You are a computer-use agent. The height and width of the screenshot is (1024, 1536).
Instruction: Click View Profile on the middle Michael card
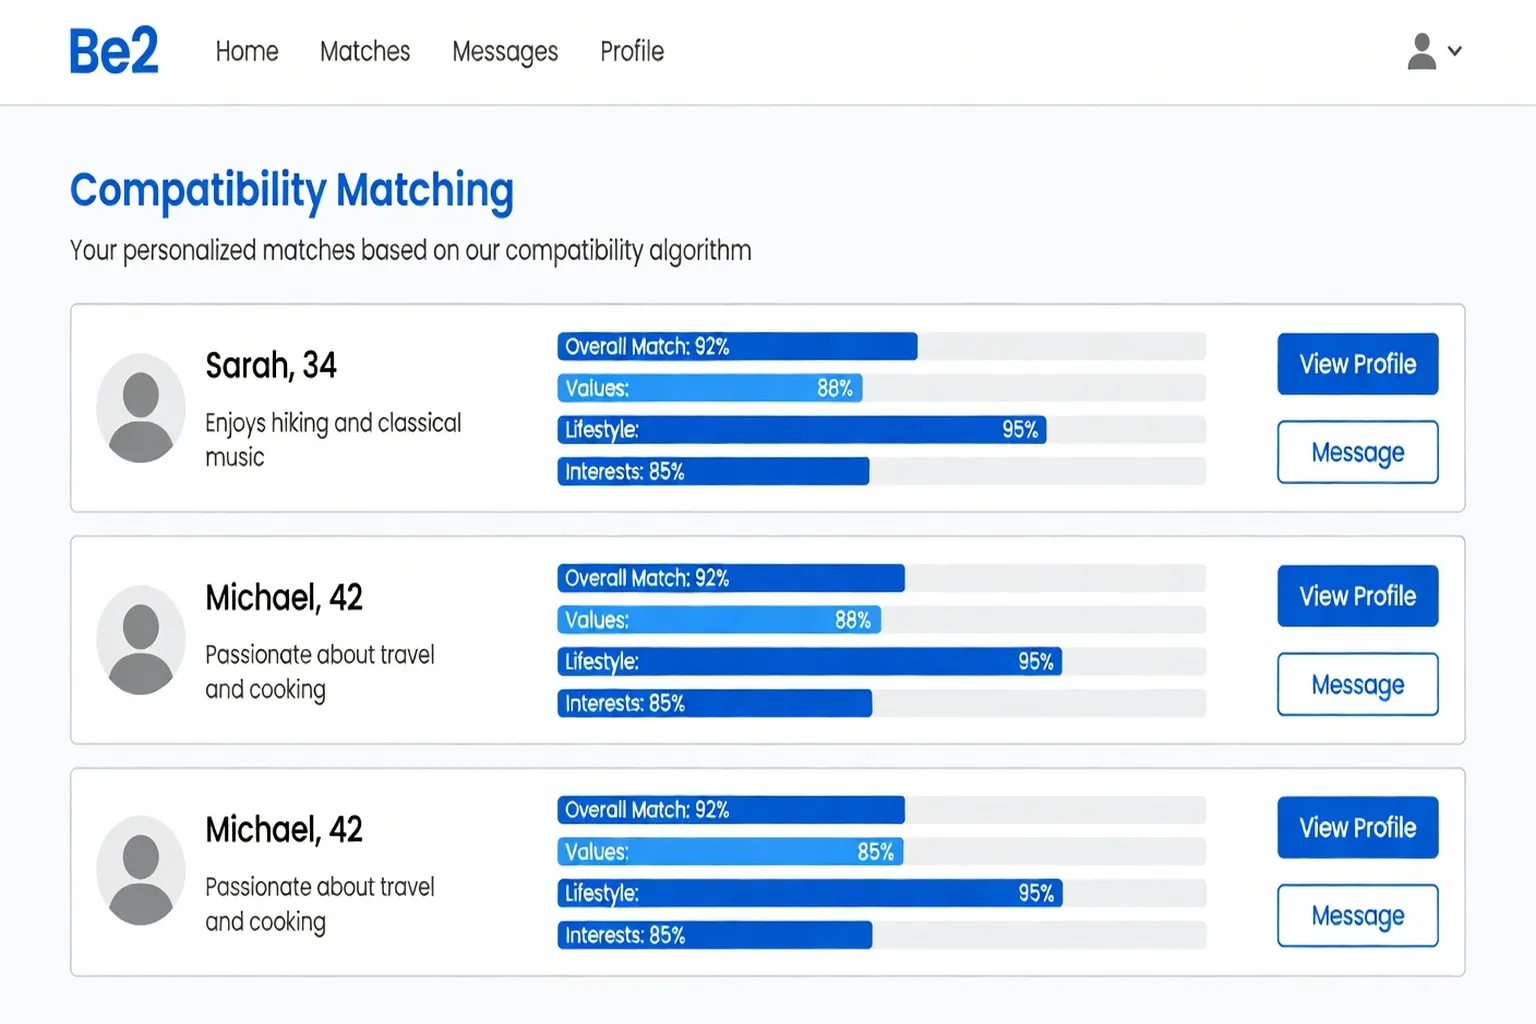(1357, 596)
